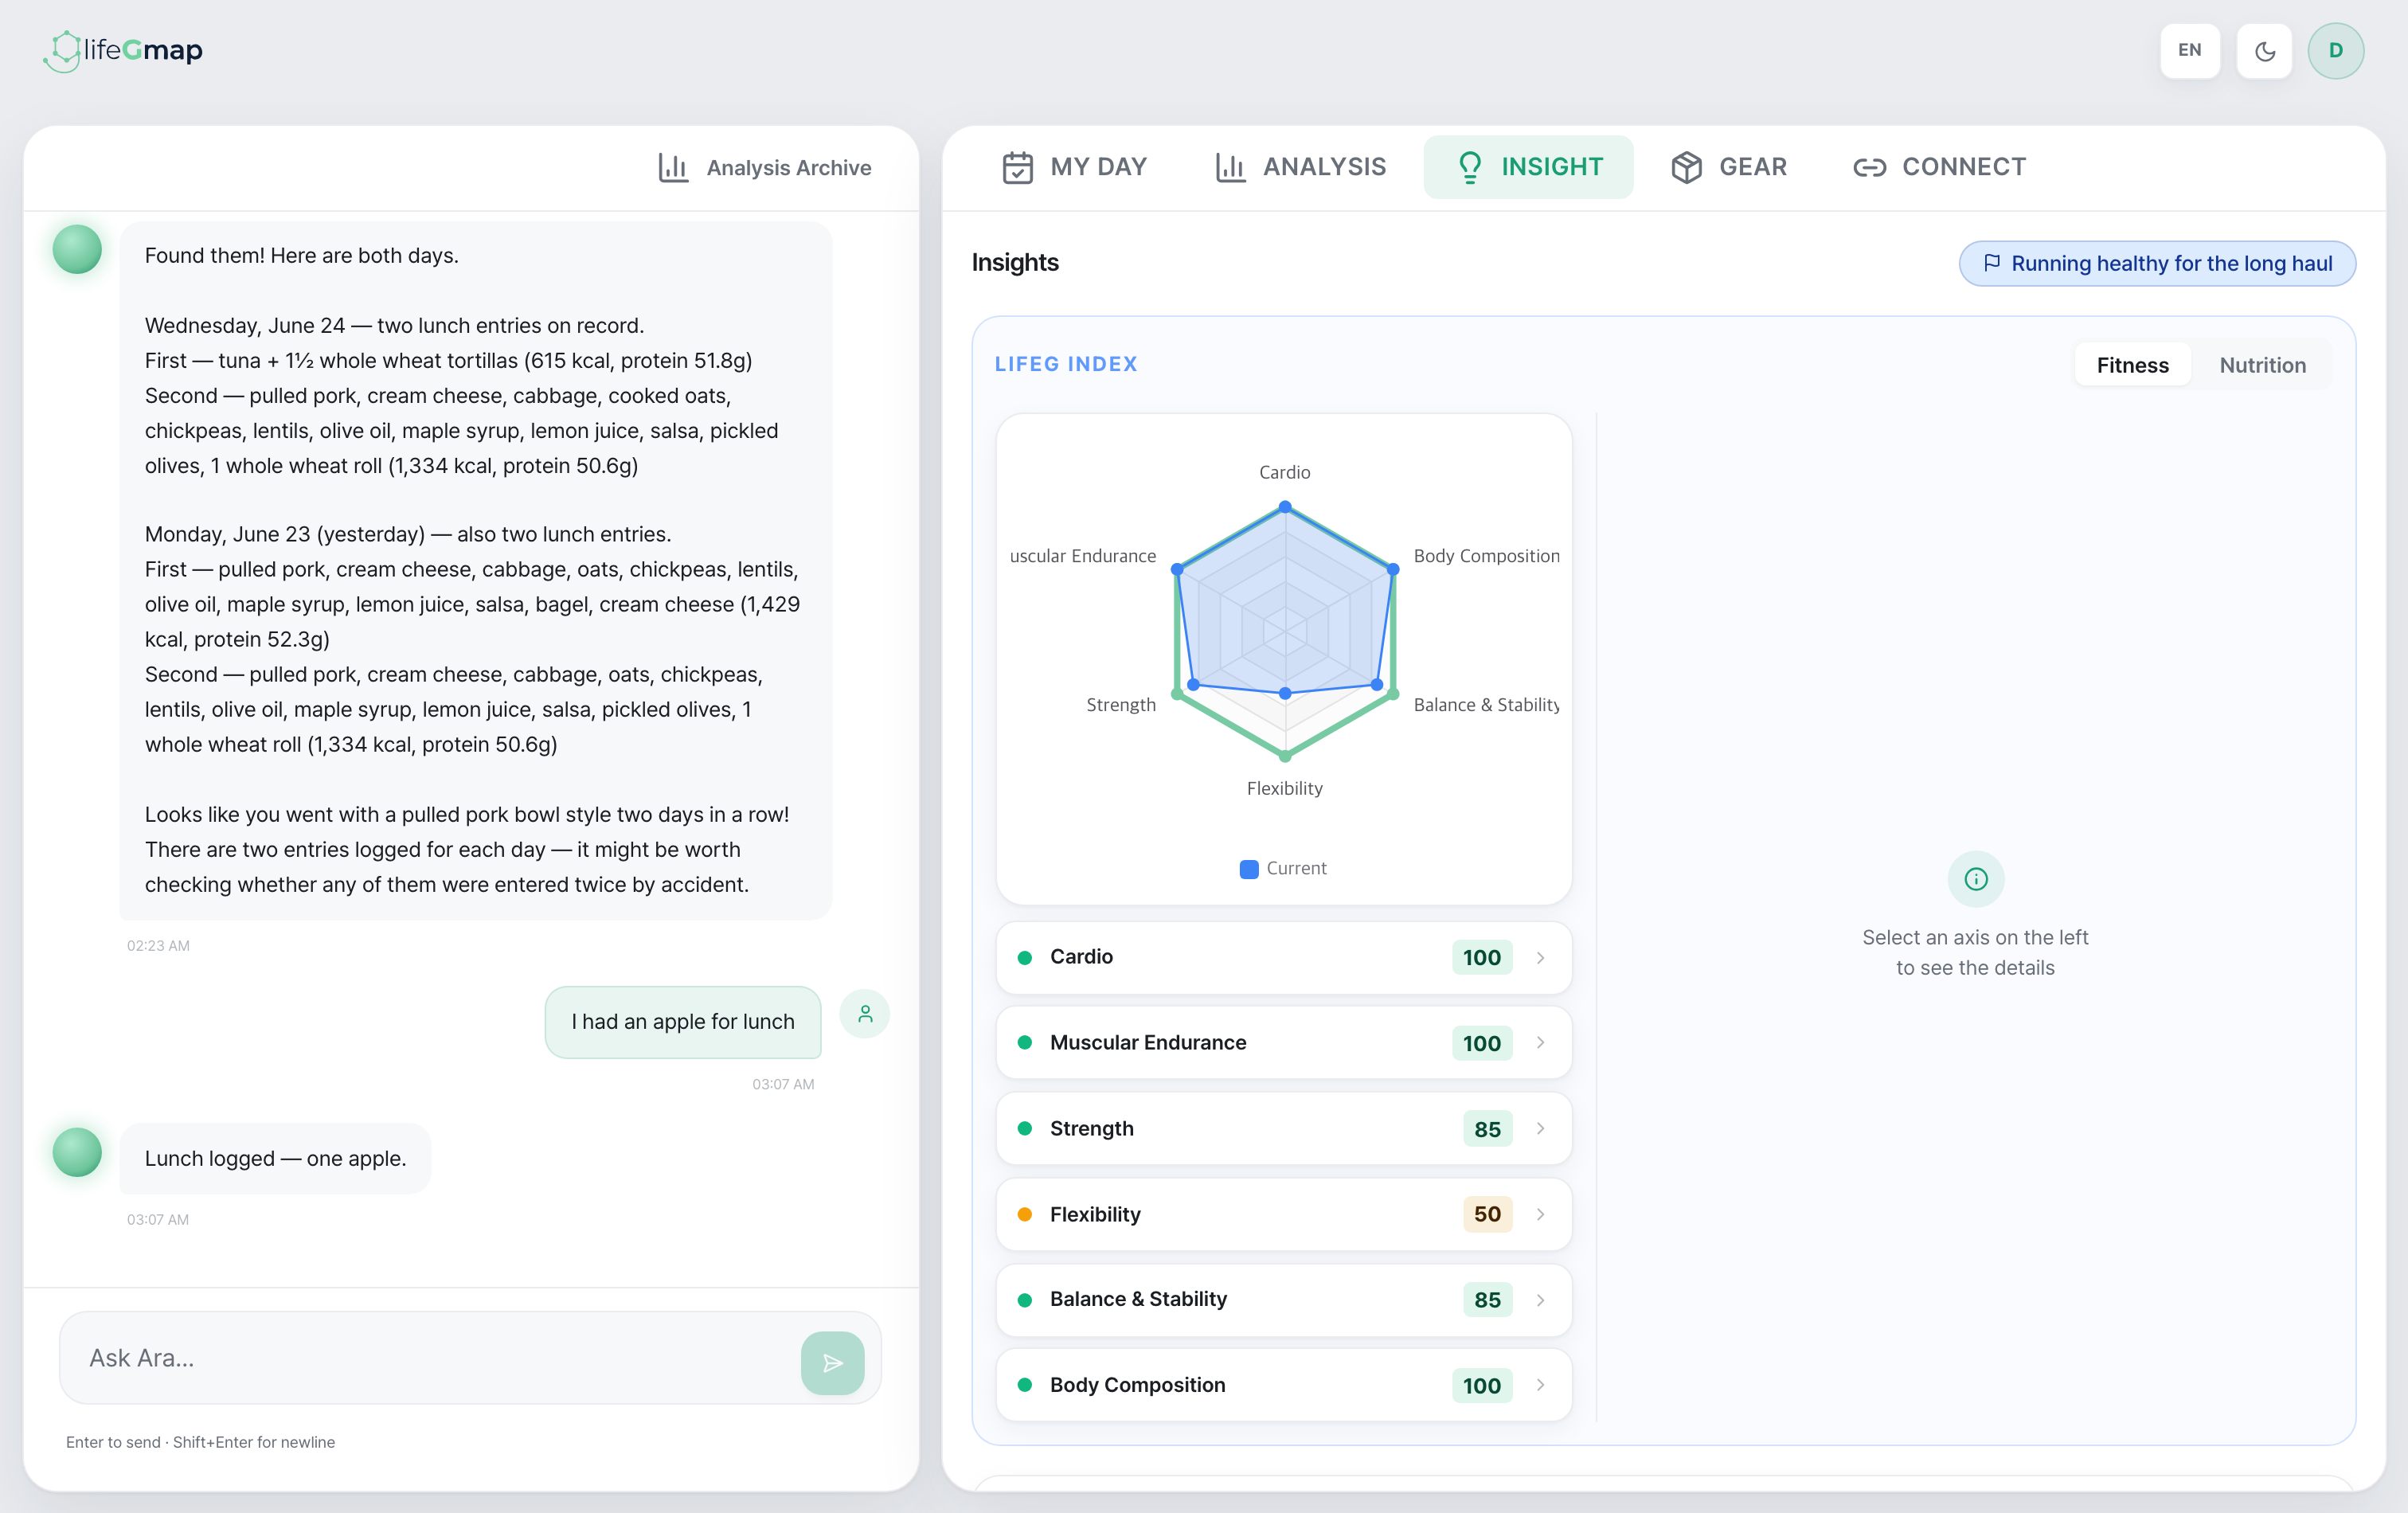Viewport: 2408px width, 1513px height.
Task: Click the Body Composition label on radar chart
Action: point(1486,556)
